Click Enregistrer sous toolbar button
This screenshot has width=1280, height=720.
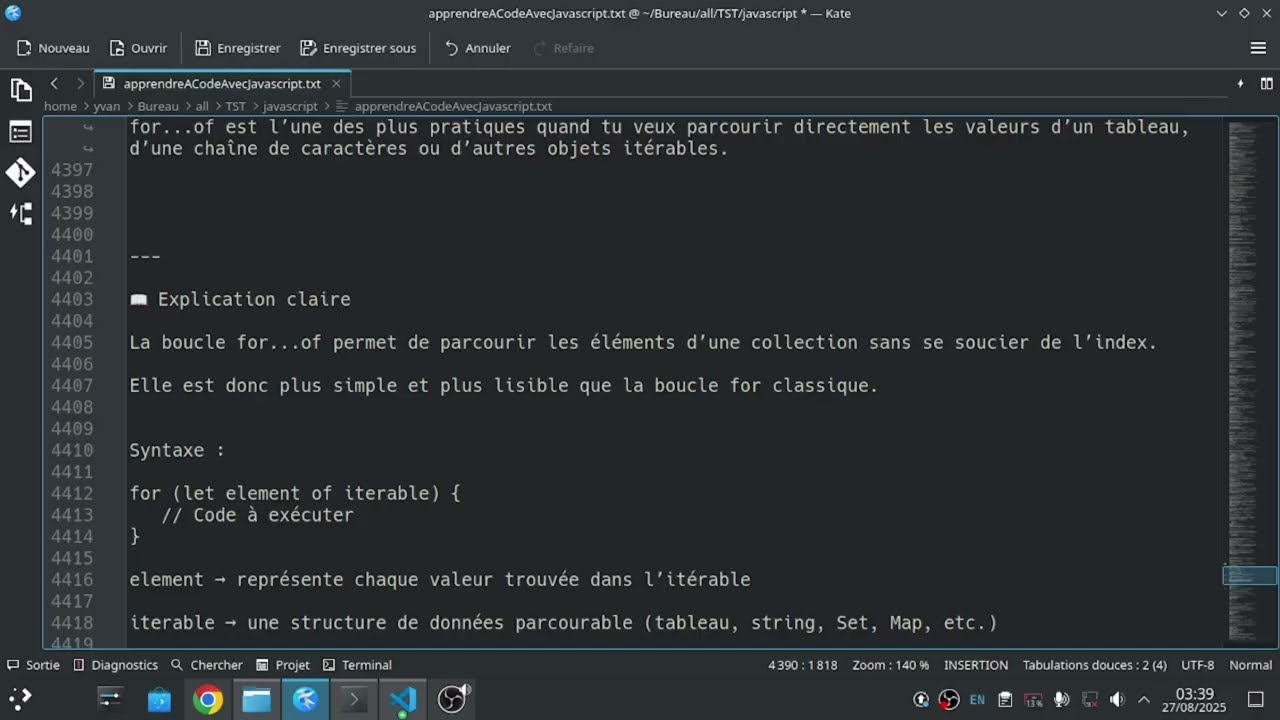358,48
